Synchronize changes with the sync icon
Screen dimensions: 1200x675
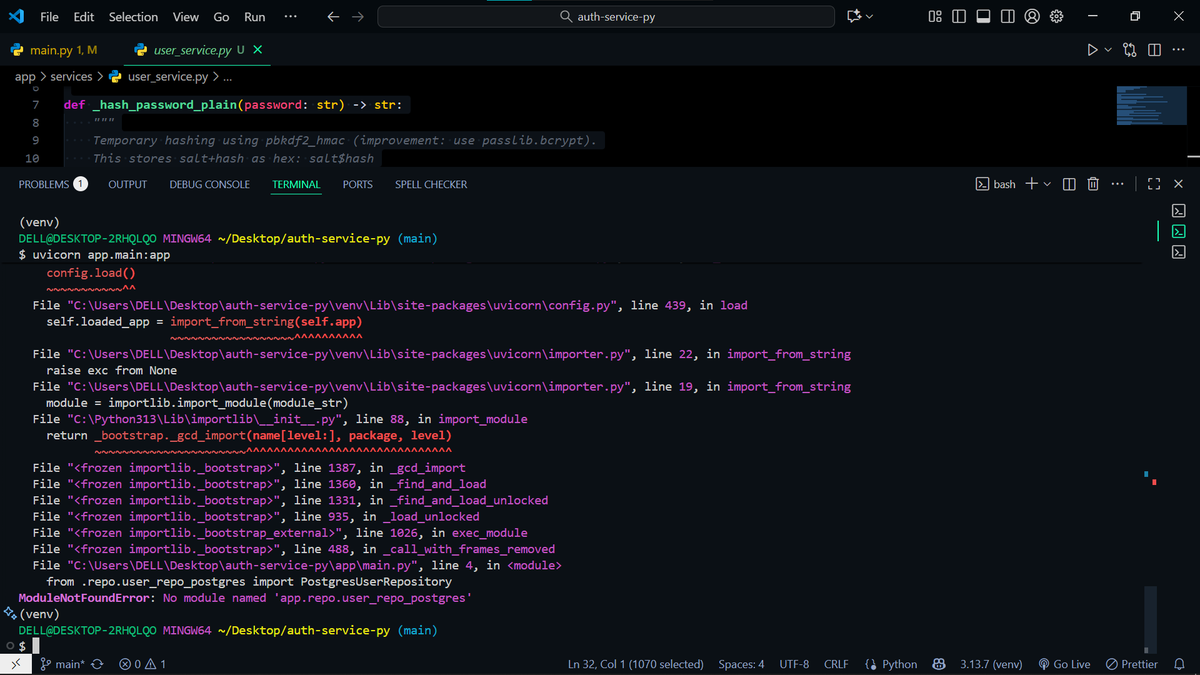tap(97, 664)
